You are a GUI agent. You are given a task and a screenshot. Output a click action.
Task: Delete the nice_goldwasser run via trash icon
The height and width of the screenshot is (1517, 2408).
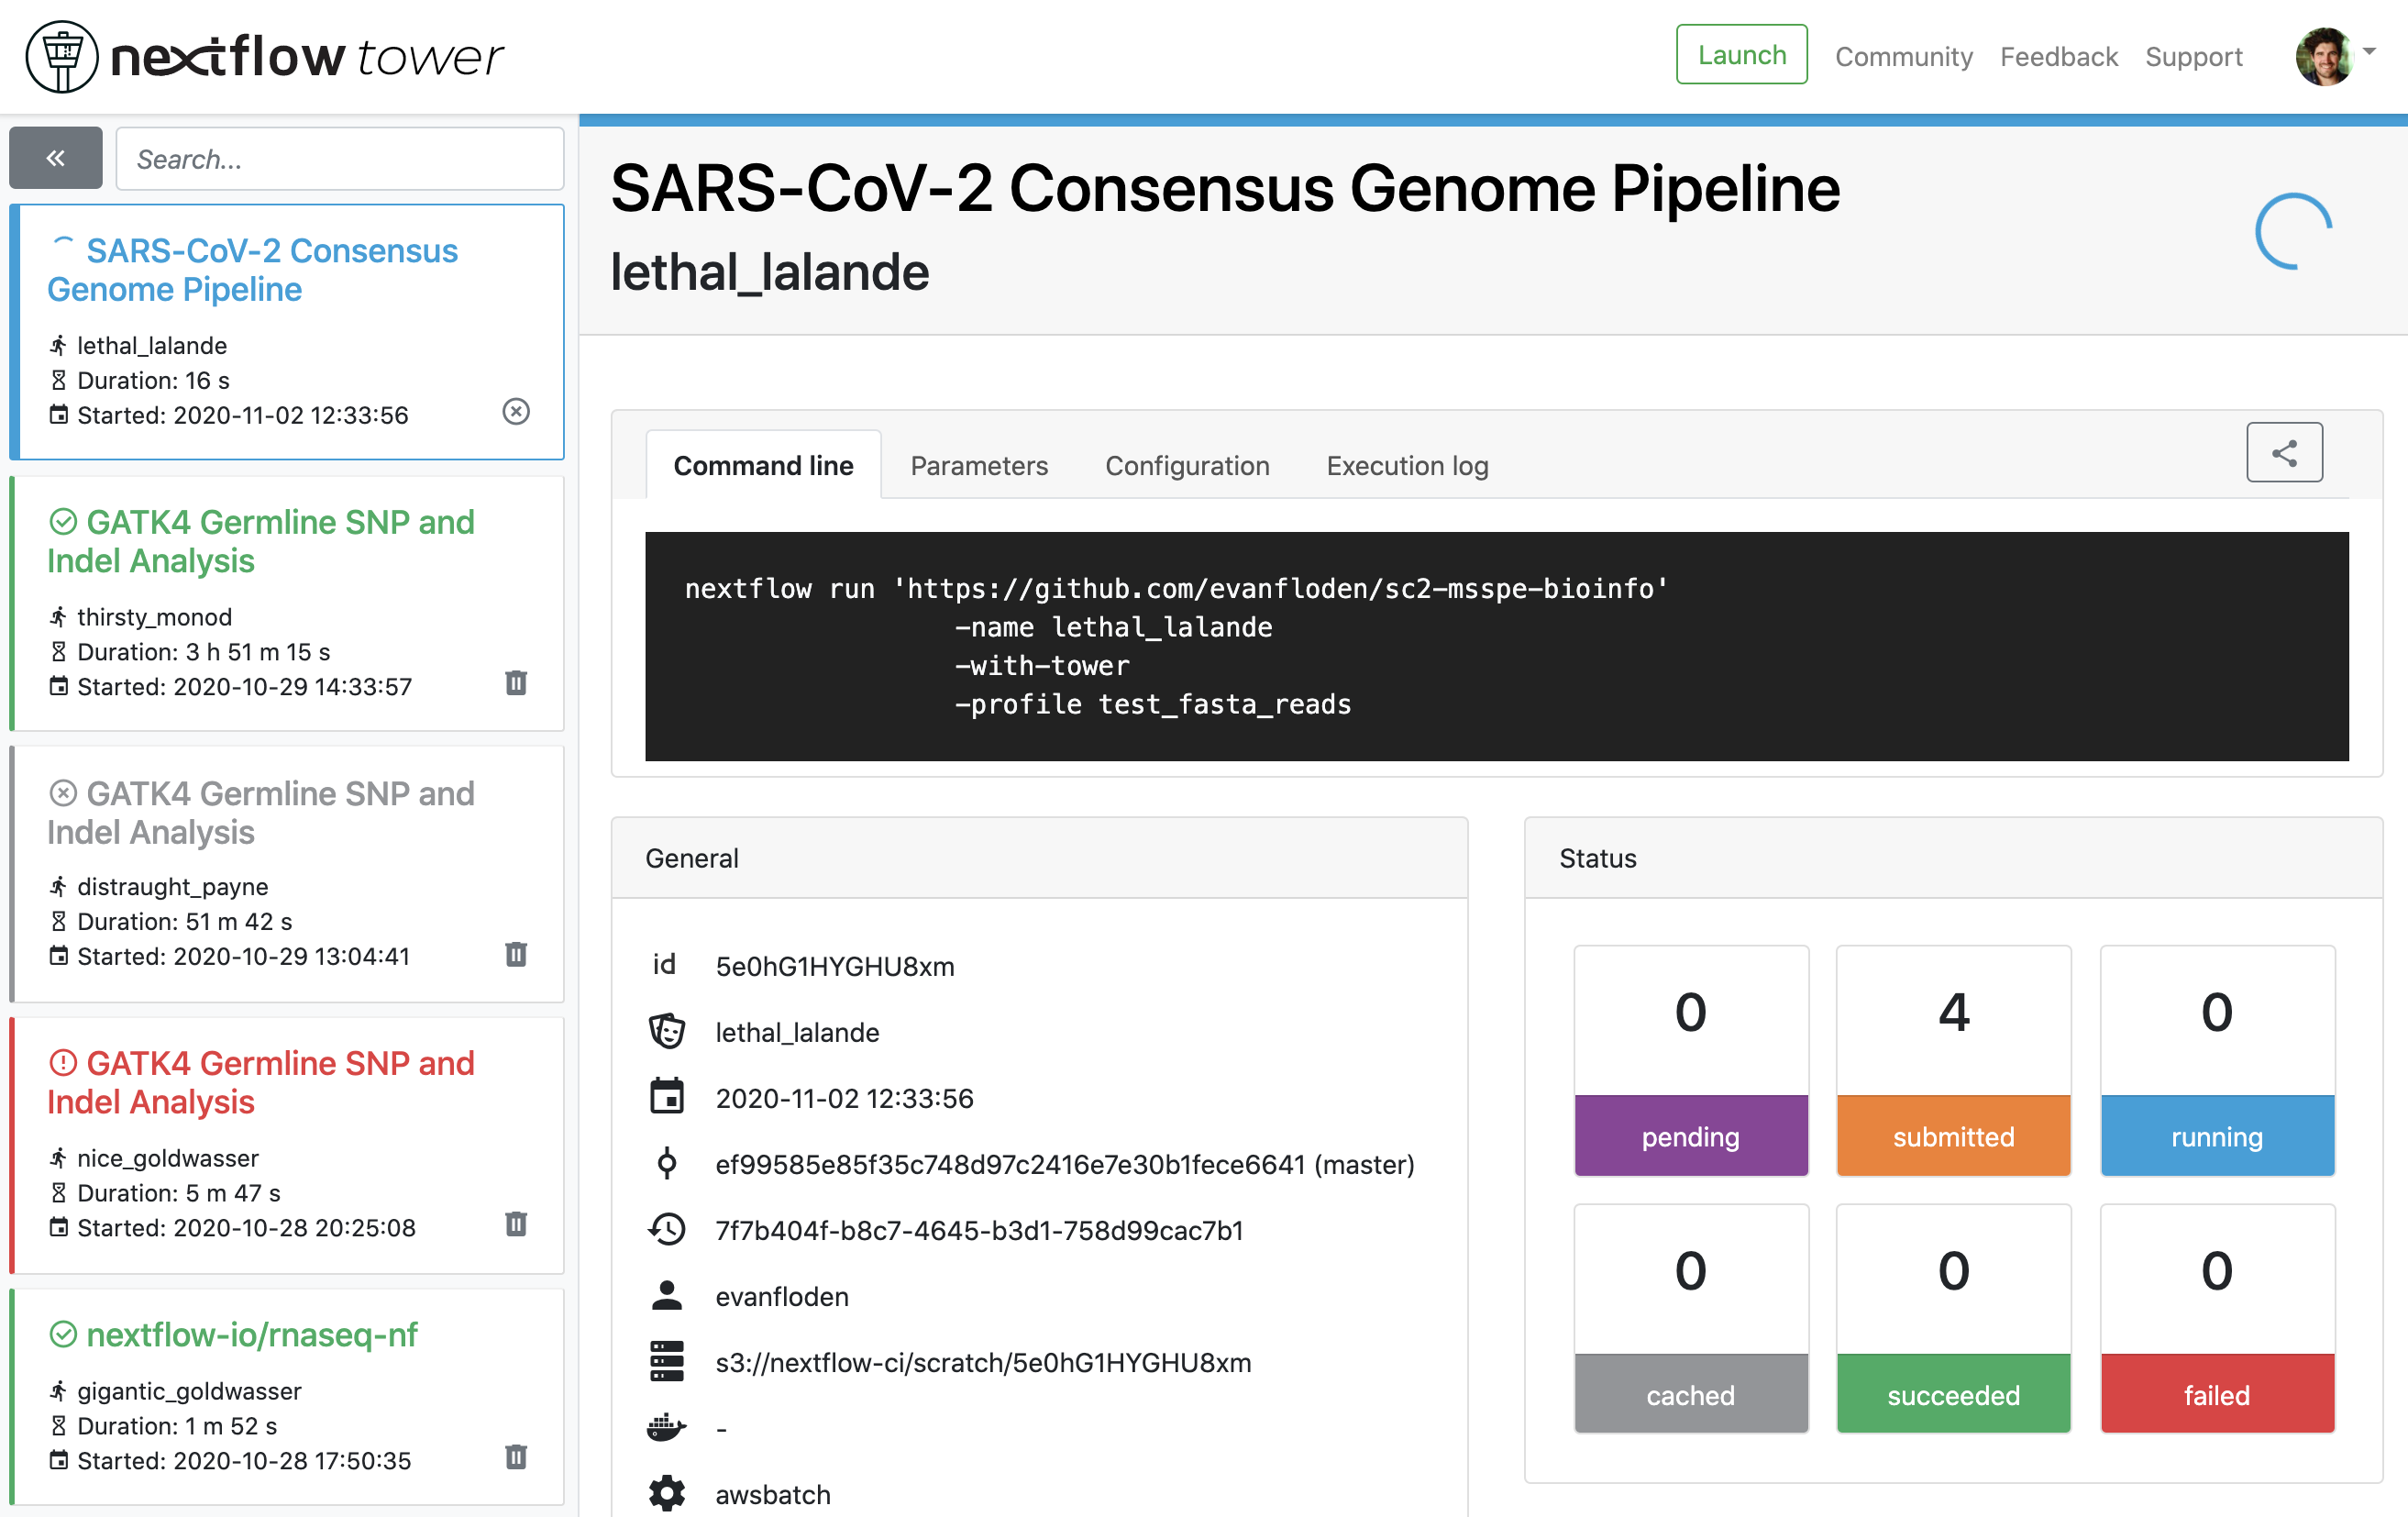(x=516, y=1224)
